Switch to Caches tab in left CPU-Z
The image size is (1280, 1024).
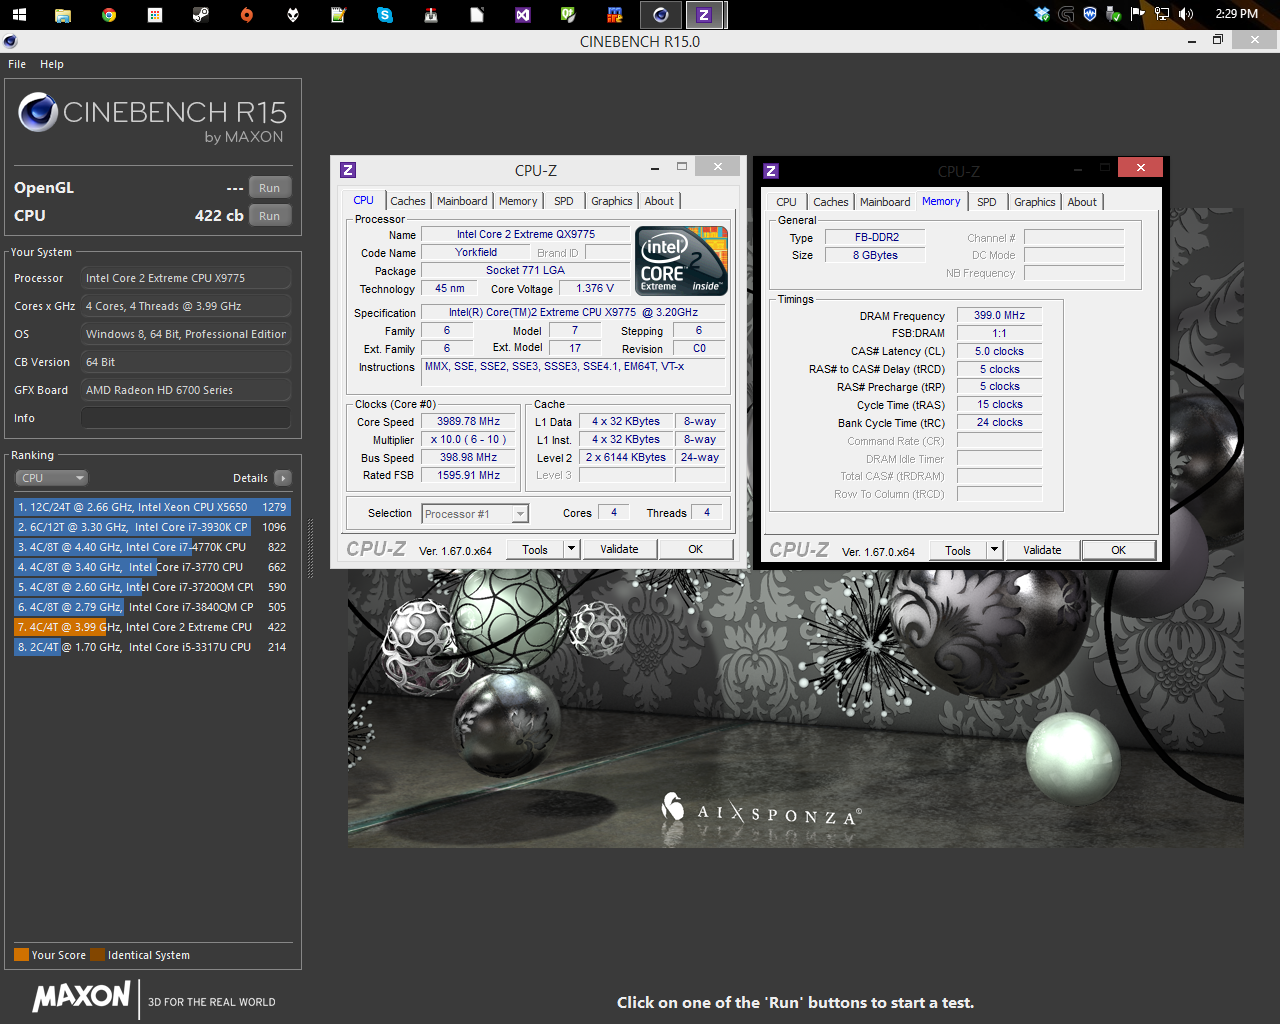[x=408, y=201]
